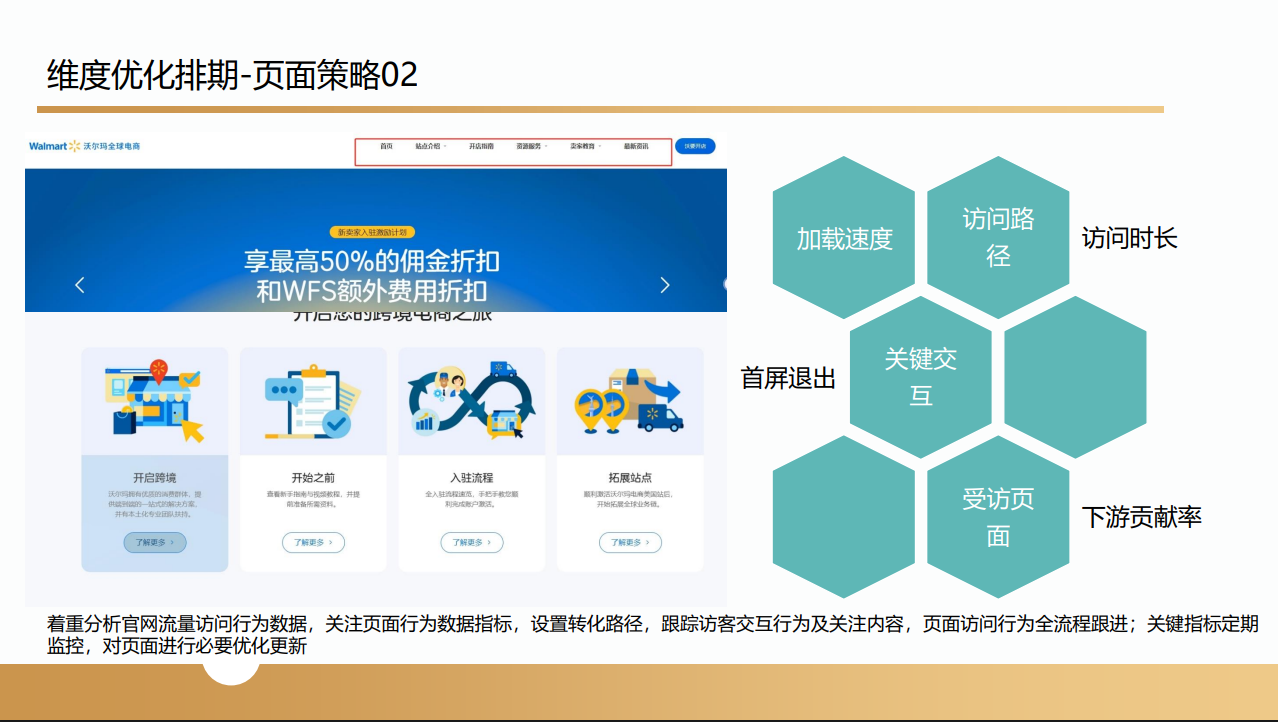Click the 下游贡献率 label
Viewport: 1278px width, 722px height.
(x=1142, y=517)
